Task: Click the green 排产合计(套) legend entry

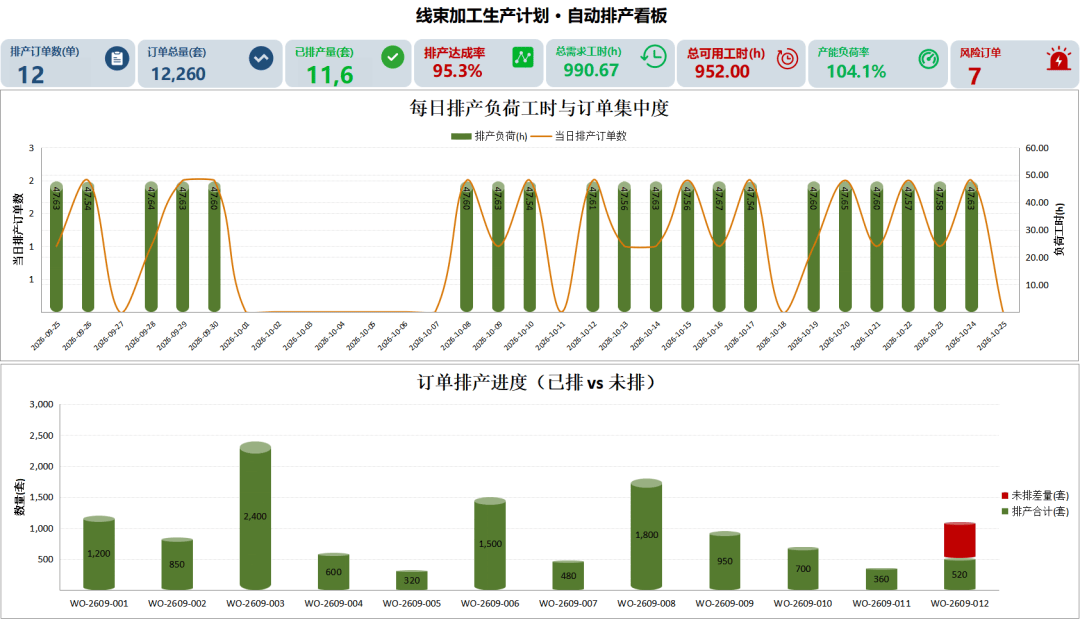Action: point(1035,511)
